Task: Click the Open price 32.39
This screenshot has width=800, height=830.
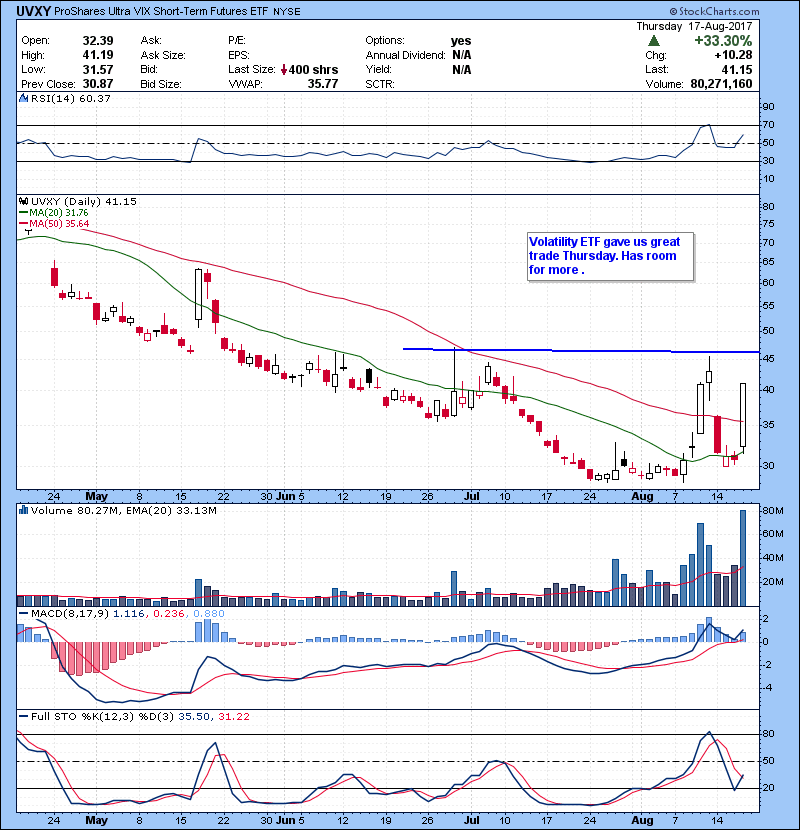Action: point(98,41)
